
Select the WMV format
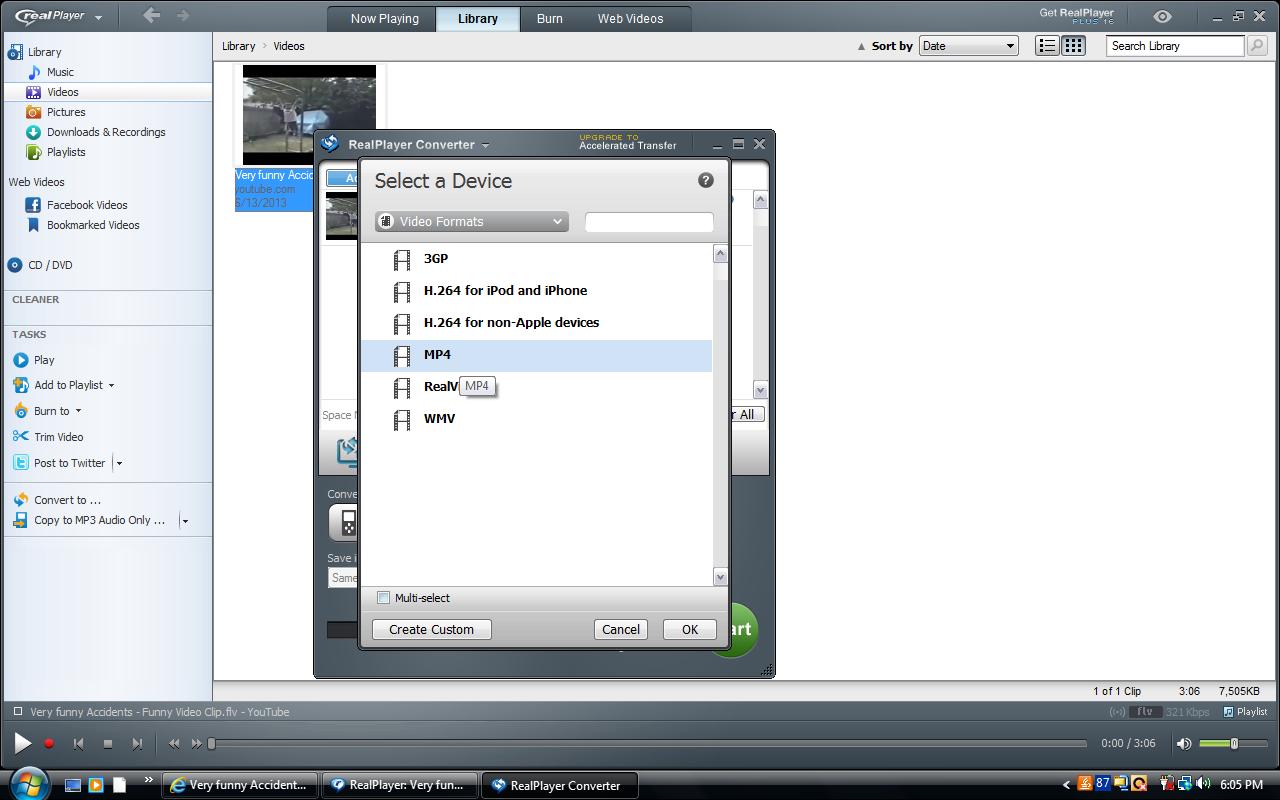pos(536,419)
